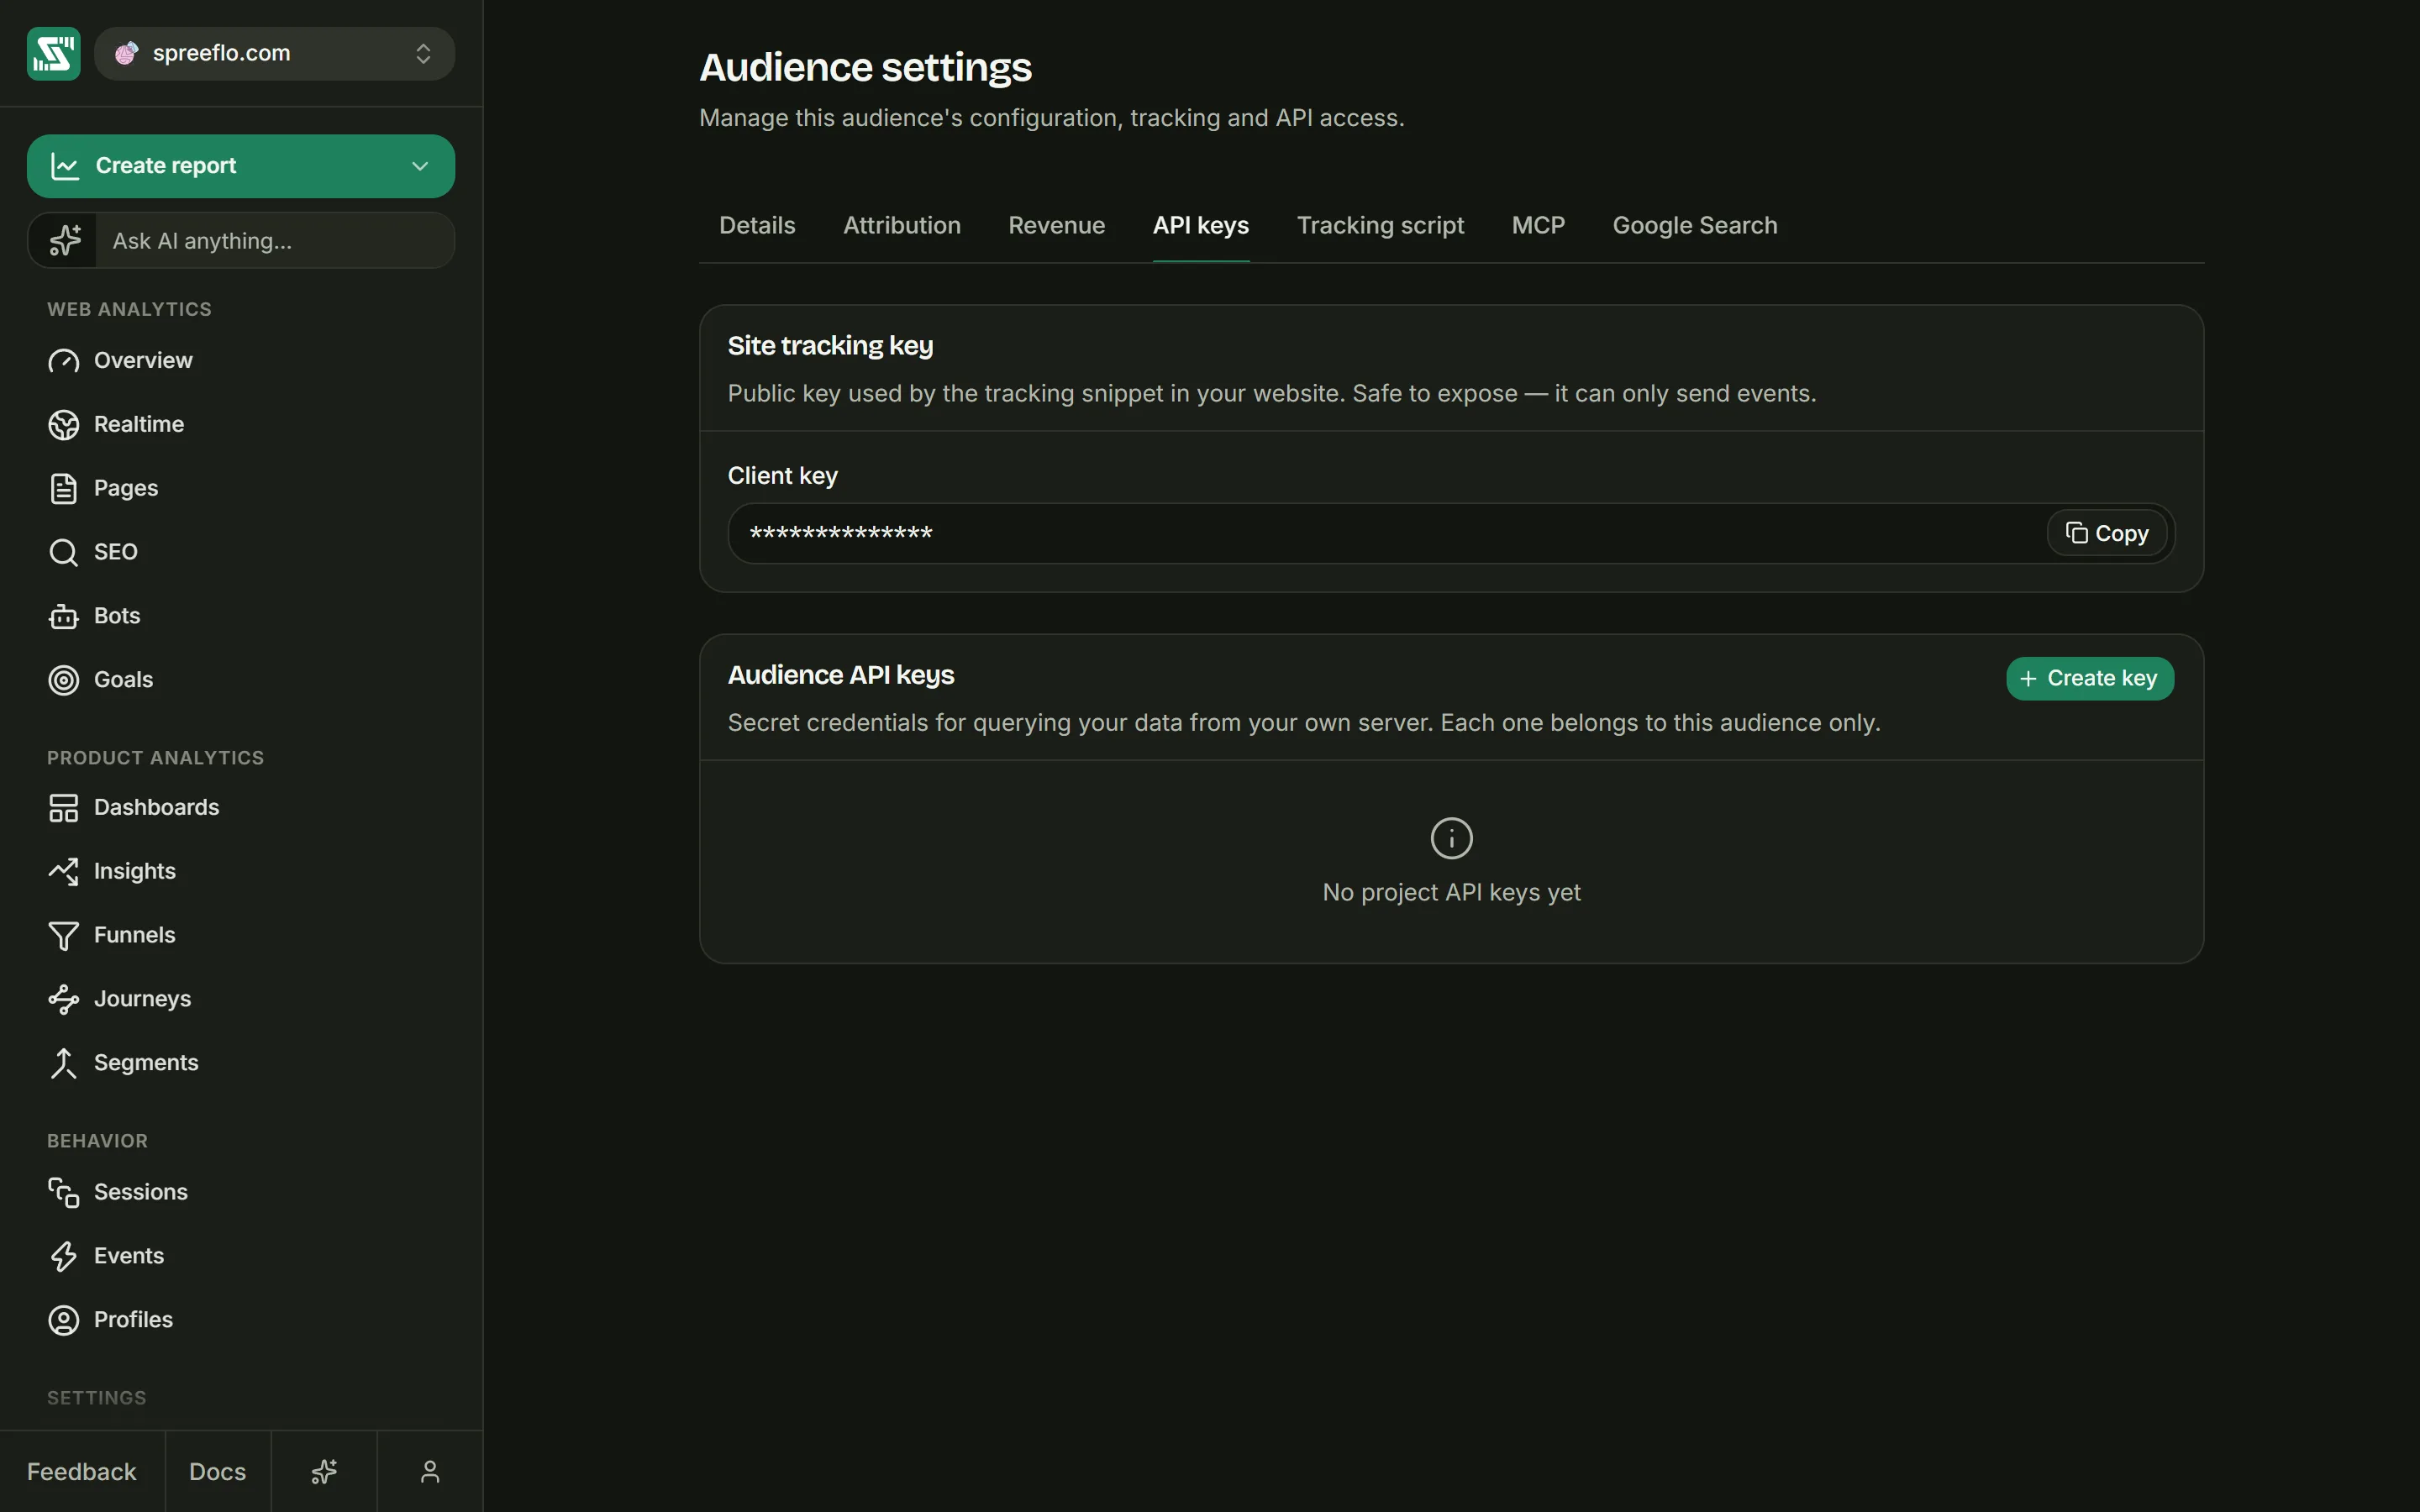Open the Pages document icon
This screenshot has height=1512, width=2420.
pos(63,489)
